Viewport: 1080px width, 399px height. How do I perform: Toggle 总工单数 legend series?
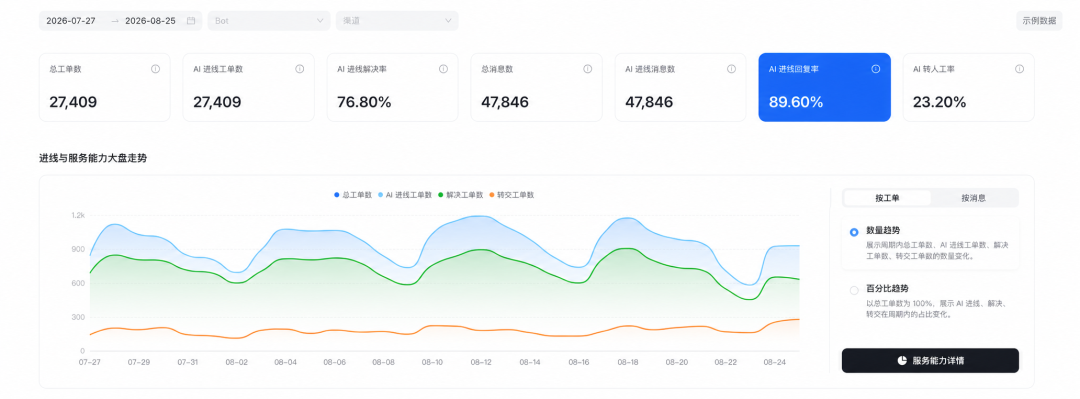tap(353, 195)
